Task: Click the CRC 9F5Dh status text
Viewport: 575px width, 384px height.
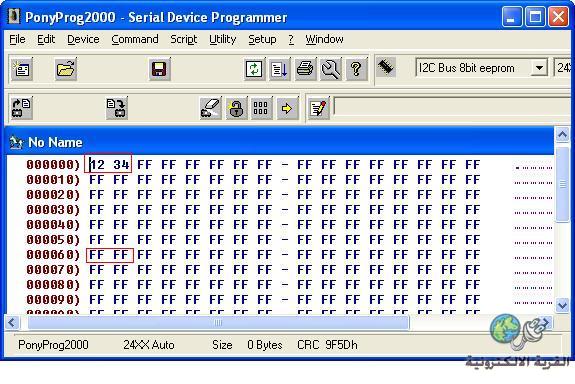Action: 327,345
